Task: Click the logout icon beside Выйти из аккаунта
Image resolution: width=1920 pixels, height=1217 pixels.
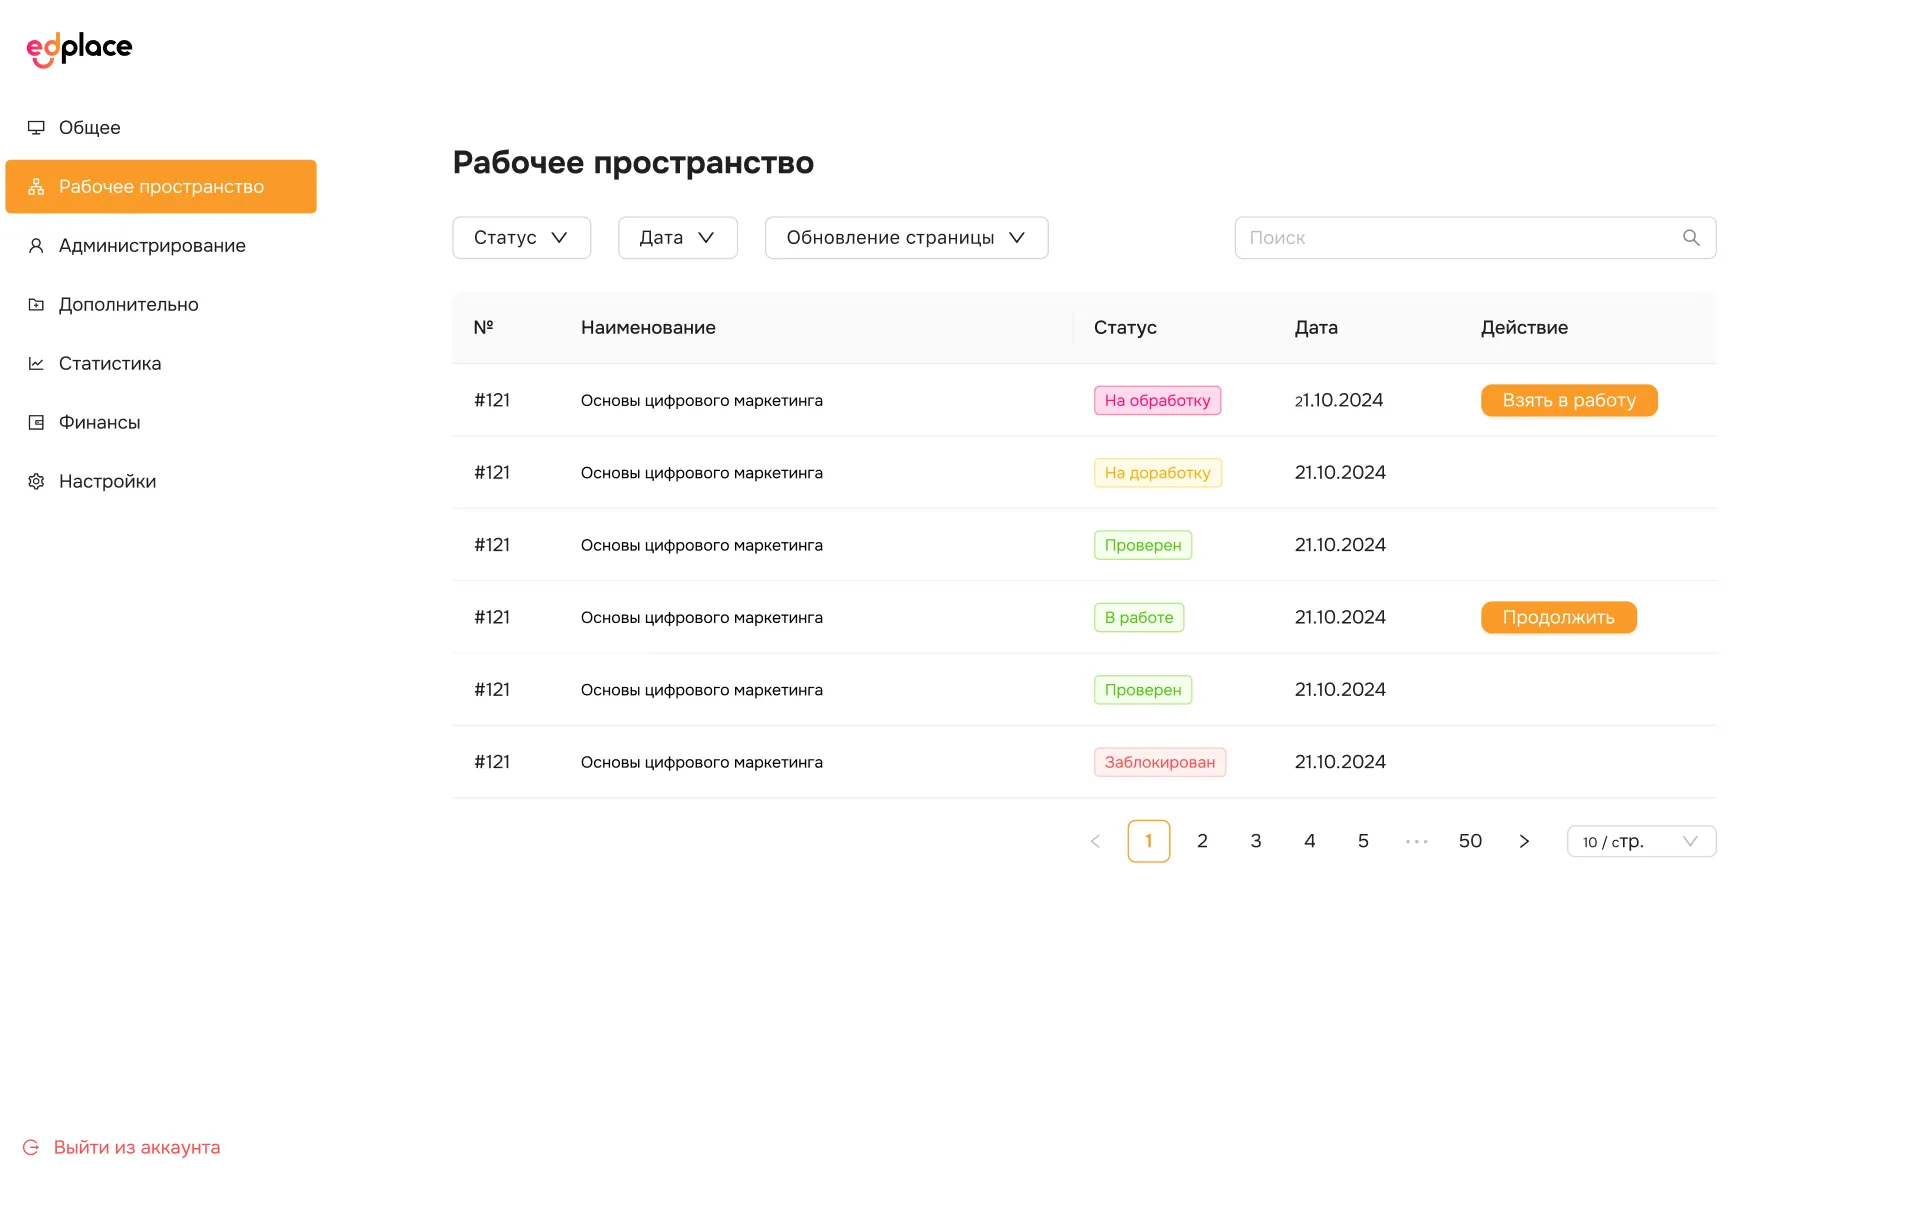Action: click(x=31, y=1147)
